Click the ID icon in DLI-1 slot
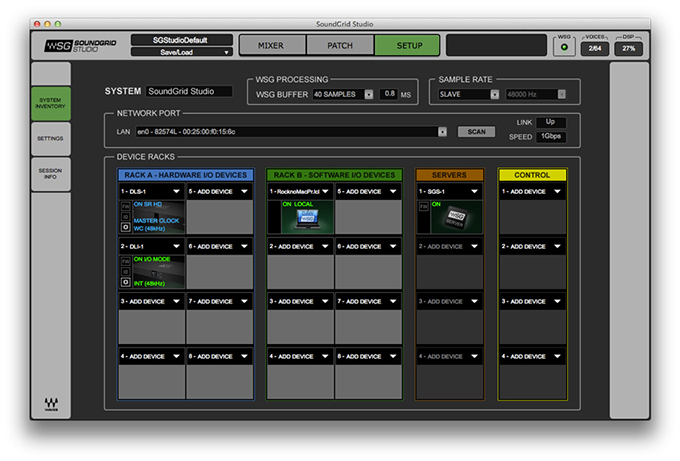 pyautogui.click(x=125, y=272)
